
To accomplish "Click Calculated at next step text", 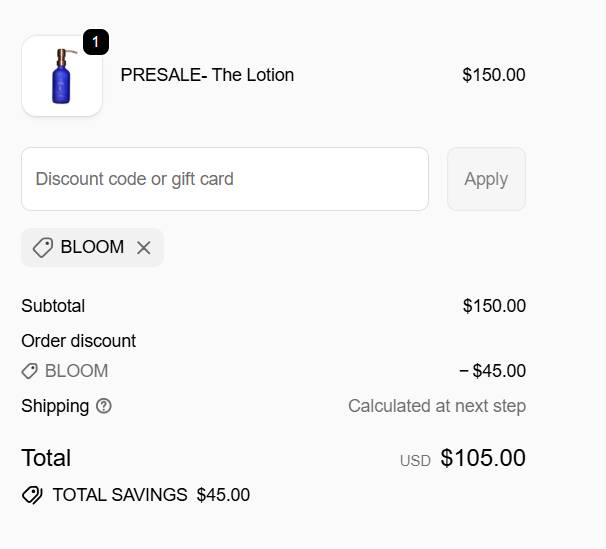I will [436, 406].
